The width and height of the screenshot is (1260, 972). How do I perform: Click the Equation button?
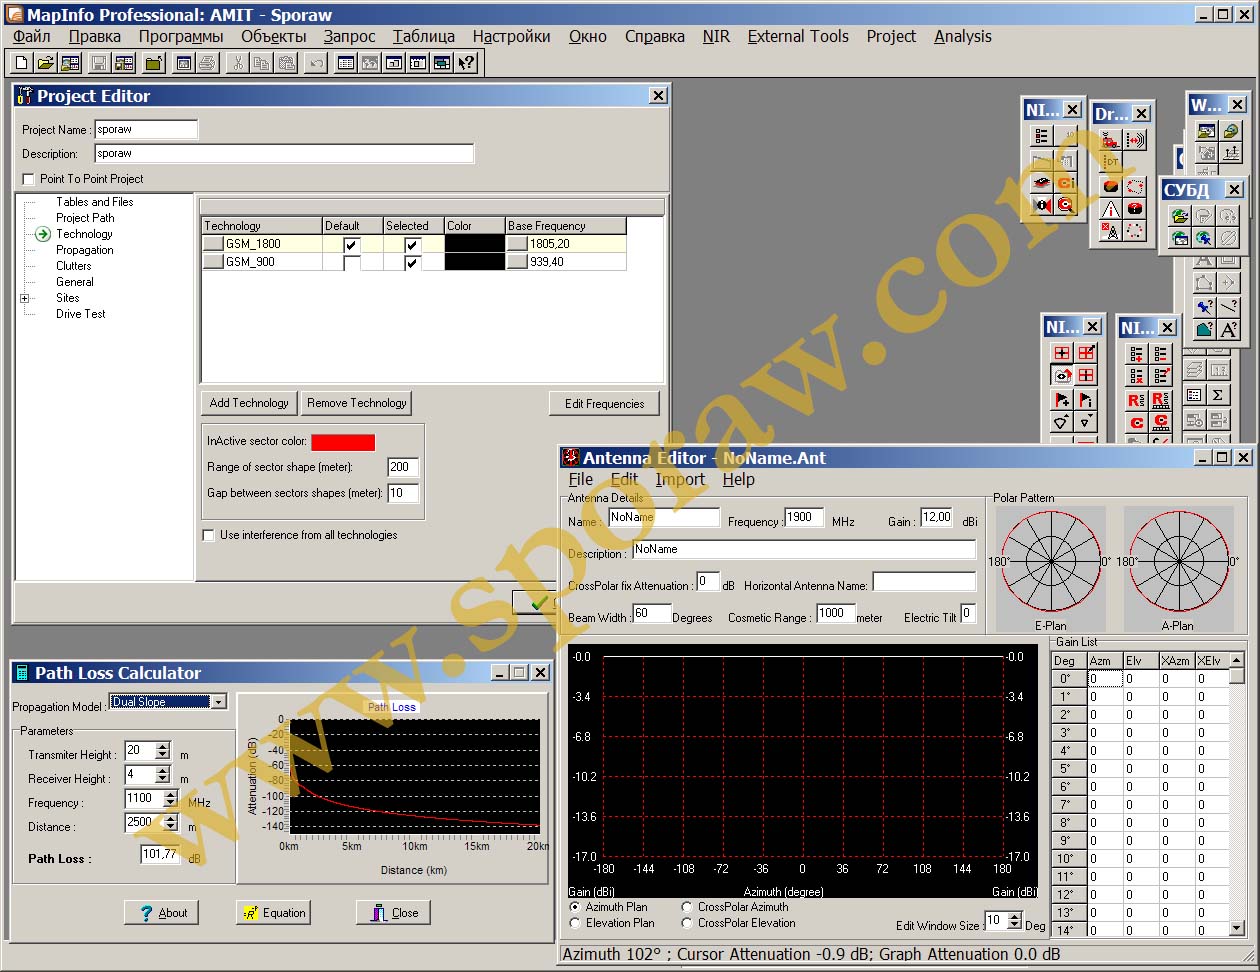tap(273, 912)
